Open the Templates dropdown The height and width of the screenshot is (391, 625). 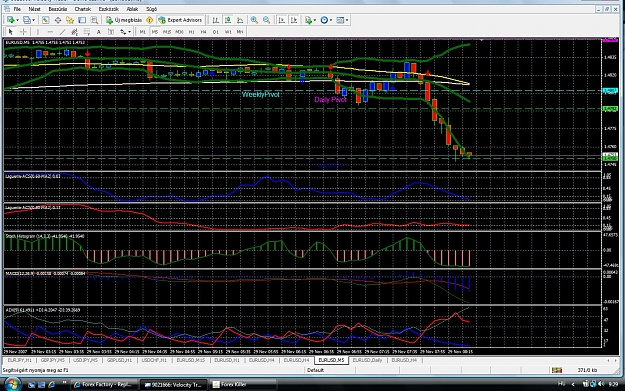click(342, 20)
